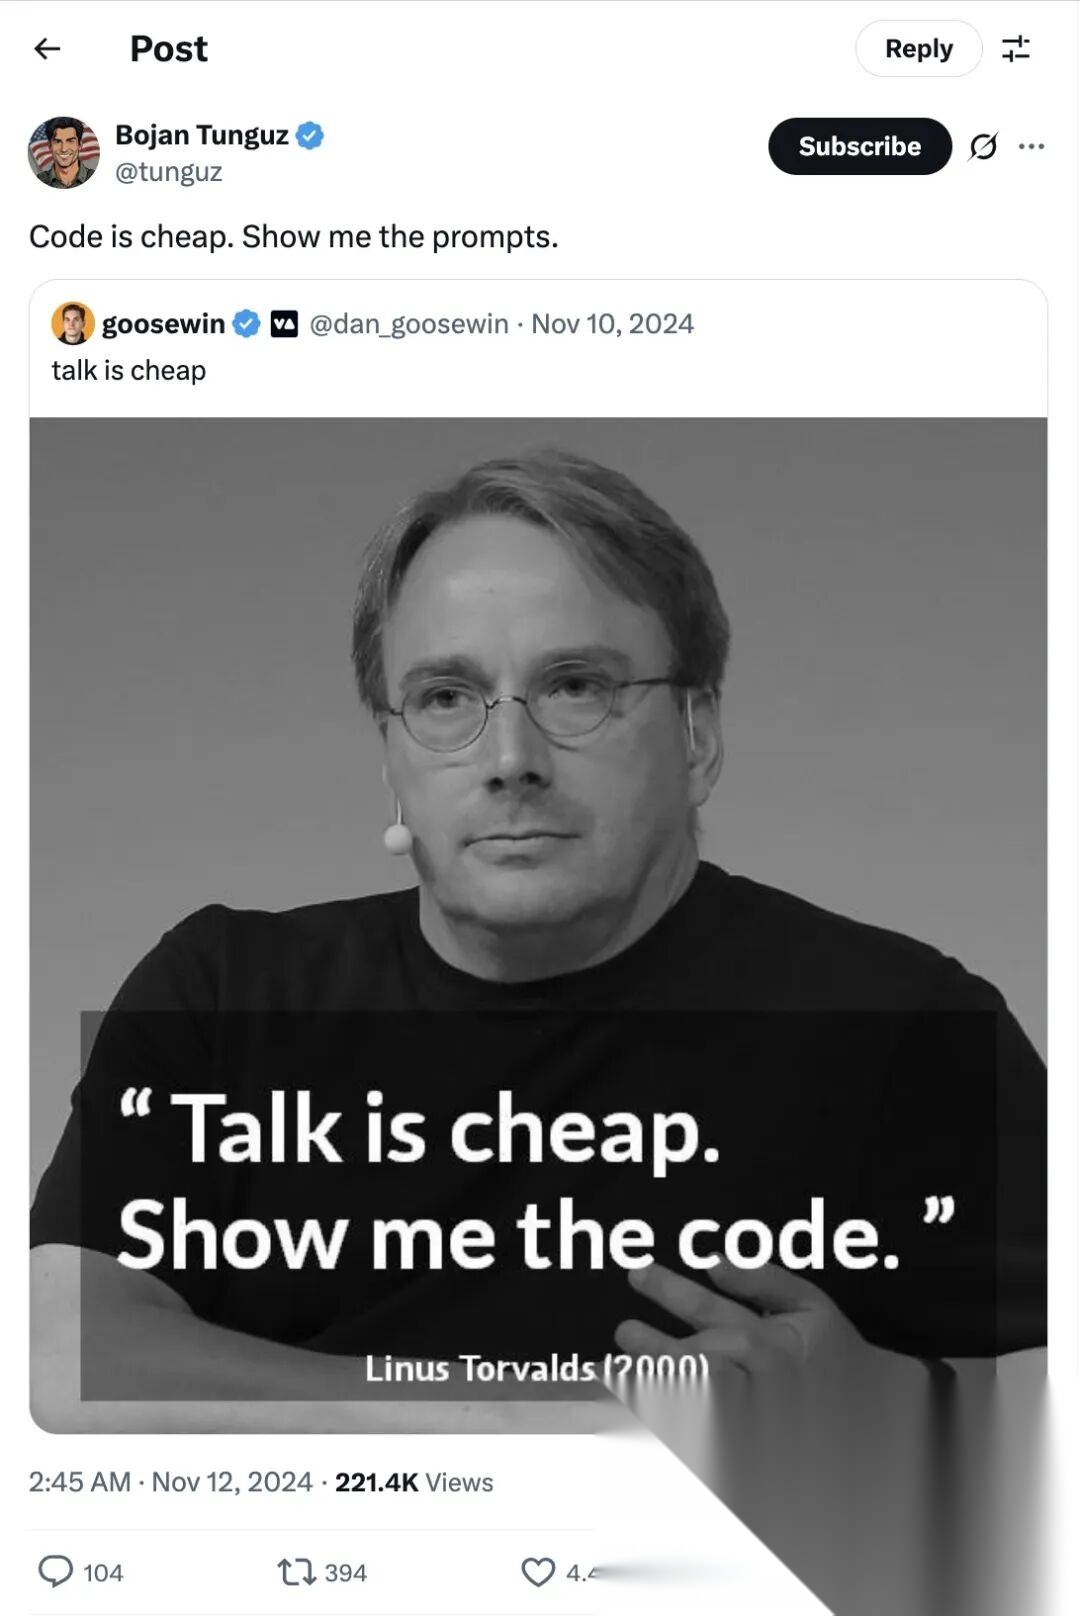This screenshot has height=1616, width=1080.
Task: Subscribe to Bojan Tunguz
Action: [x=859, y=146]
